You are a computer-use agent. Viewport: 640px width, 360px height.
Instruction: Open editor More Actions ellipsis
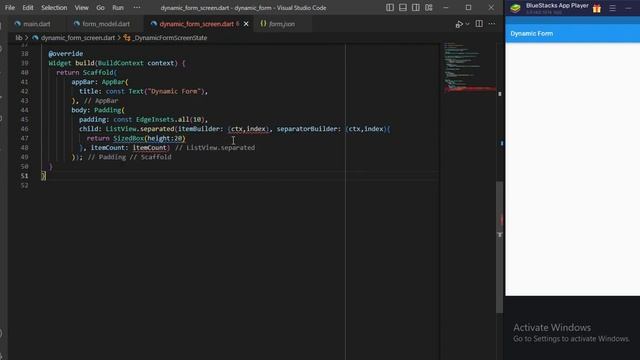492,24
